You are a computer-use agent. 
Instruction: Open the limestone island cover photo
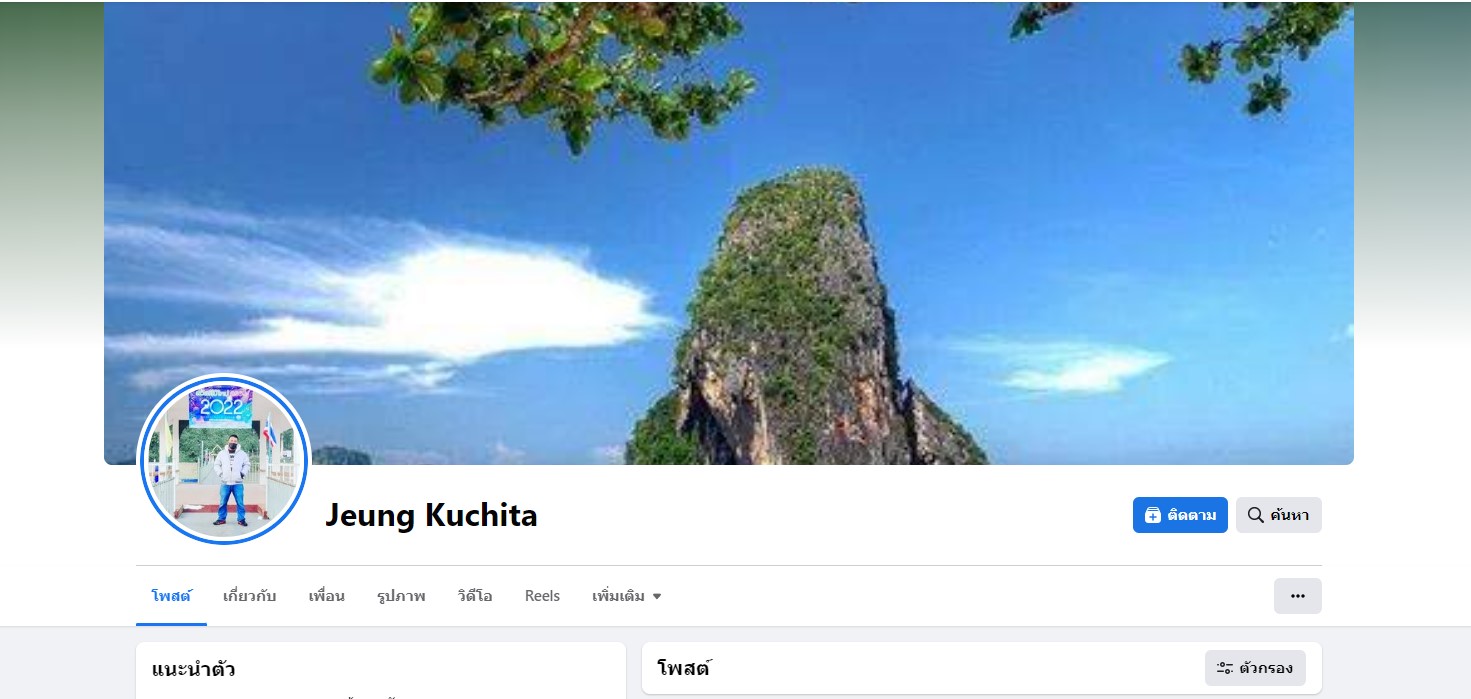point(729,233)
